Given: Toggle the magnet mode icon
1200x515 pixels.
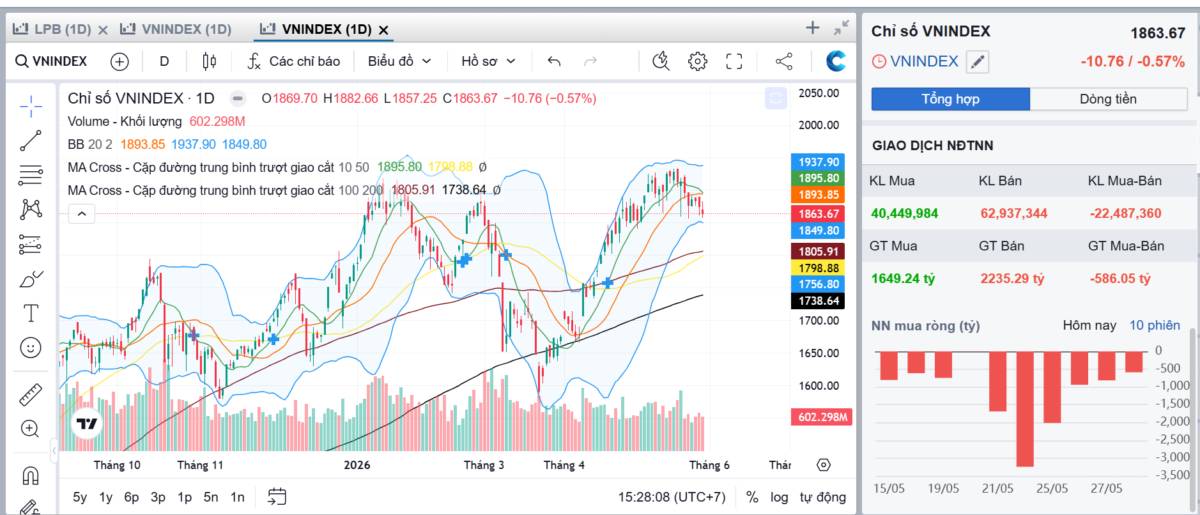Looking at the screenshot, I should coord(30,475).
